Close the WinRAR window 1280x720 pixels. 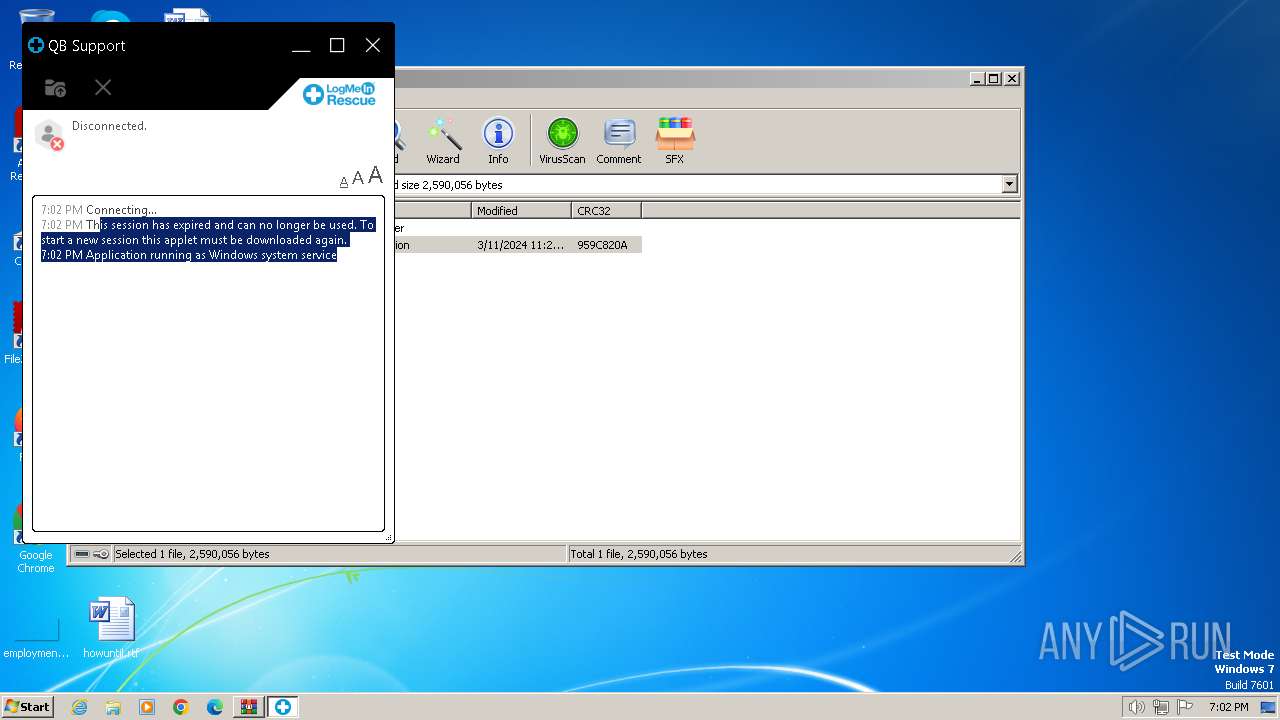coord(1012,78)
